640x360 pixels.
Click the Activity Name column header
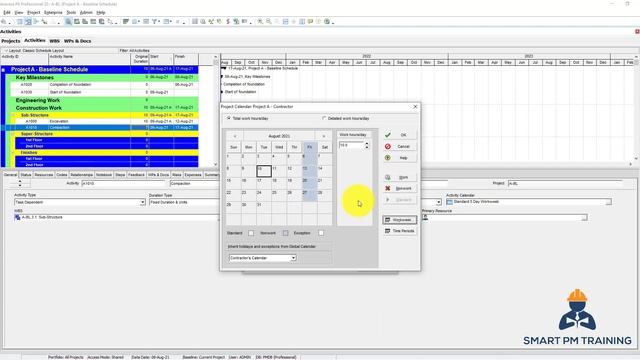(89, 59)
